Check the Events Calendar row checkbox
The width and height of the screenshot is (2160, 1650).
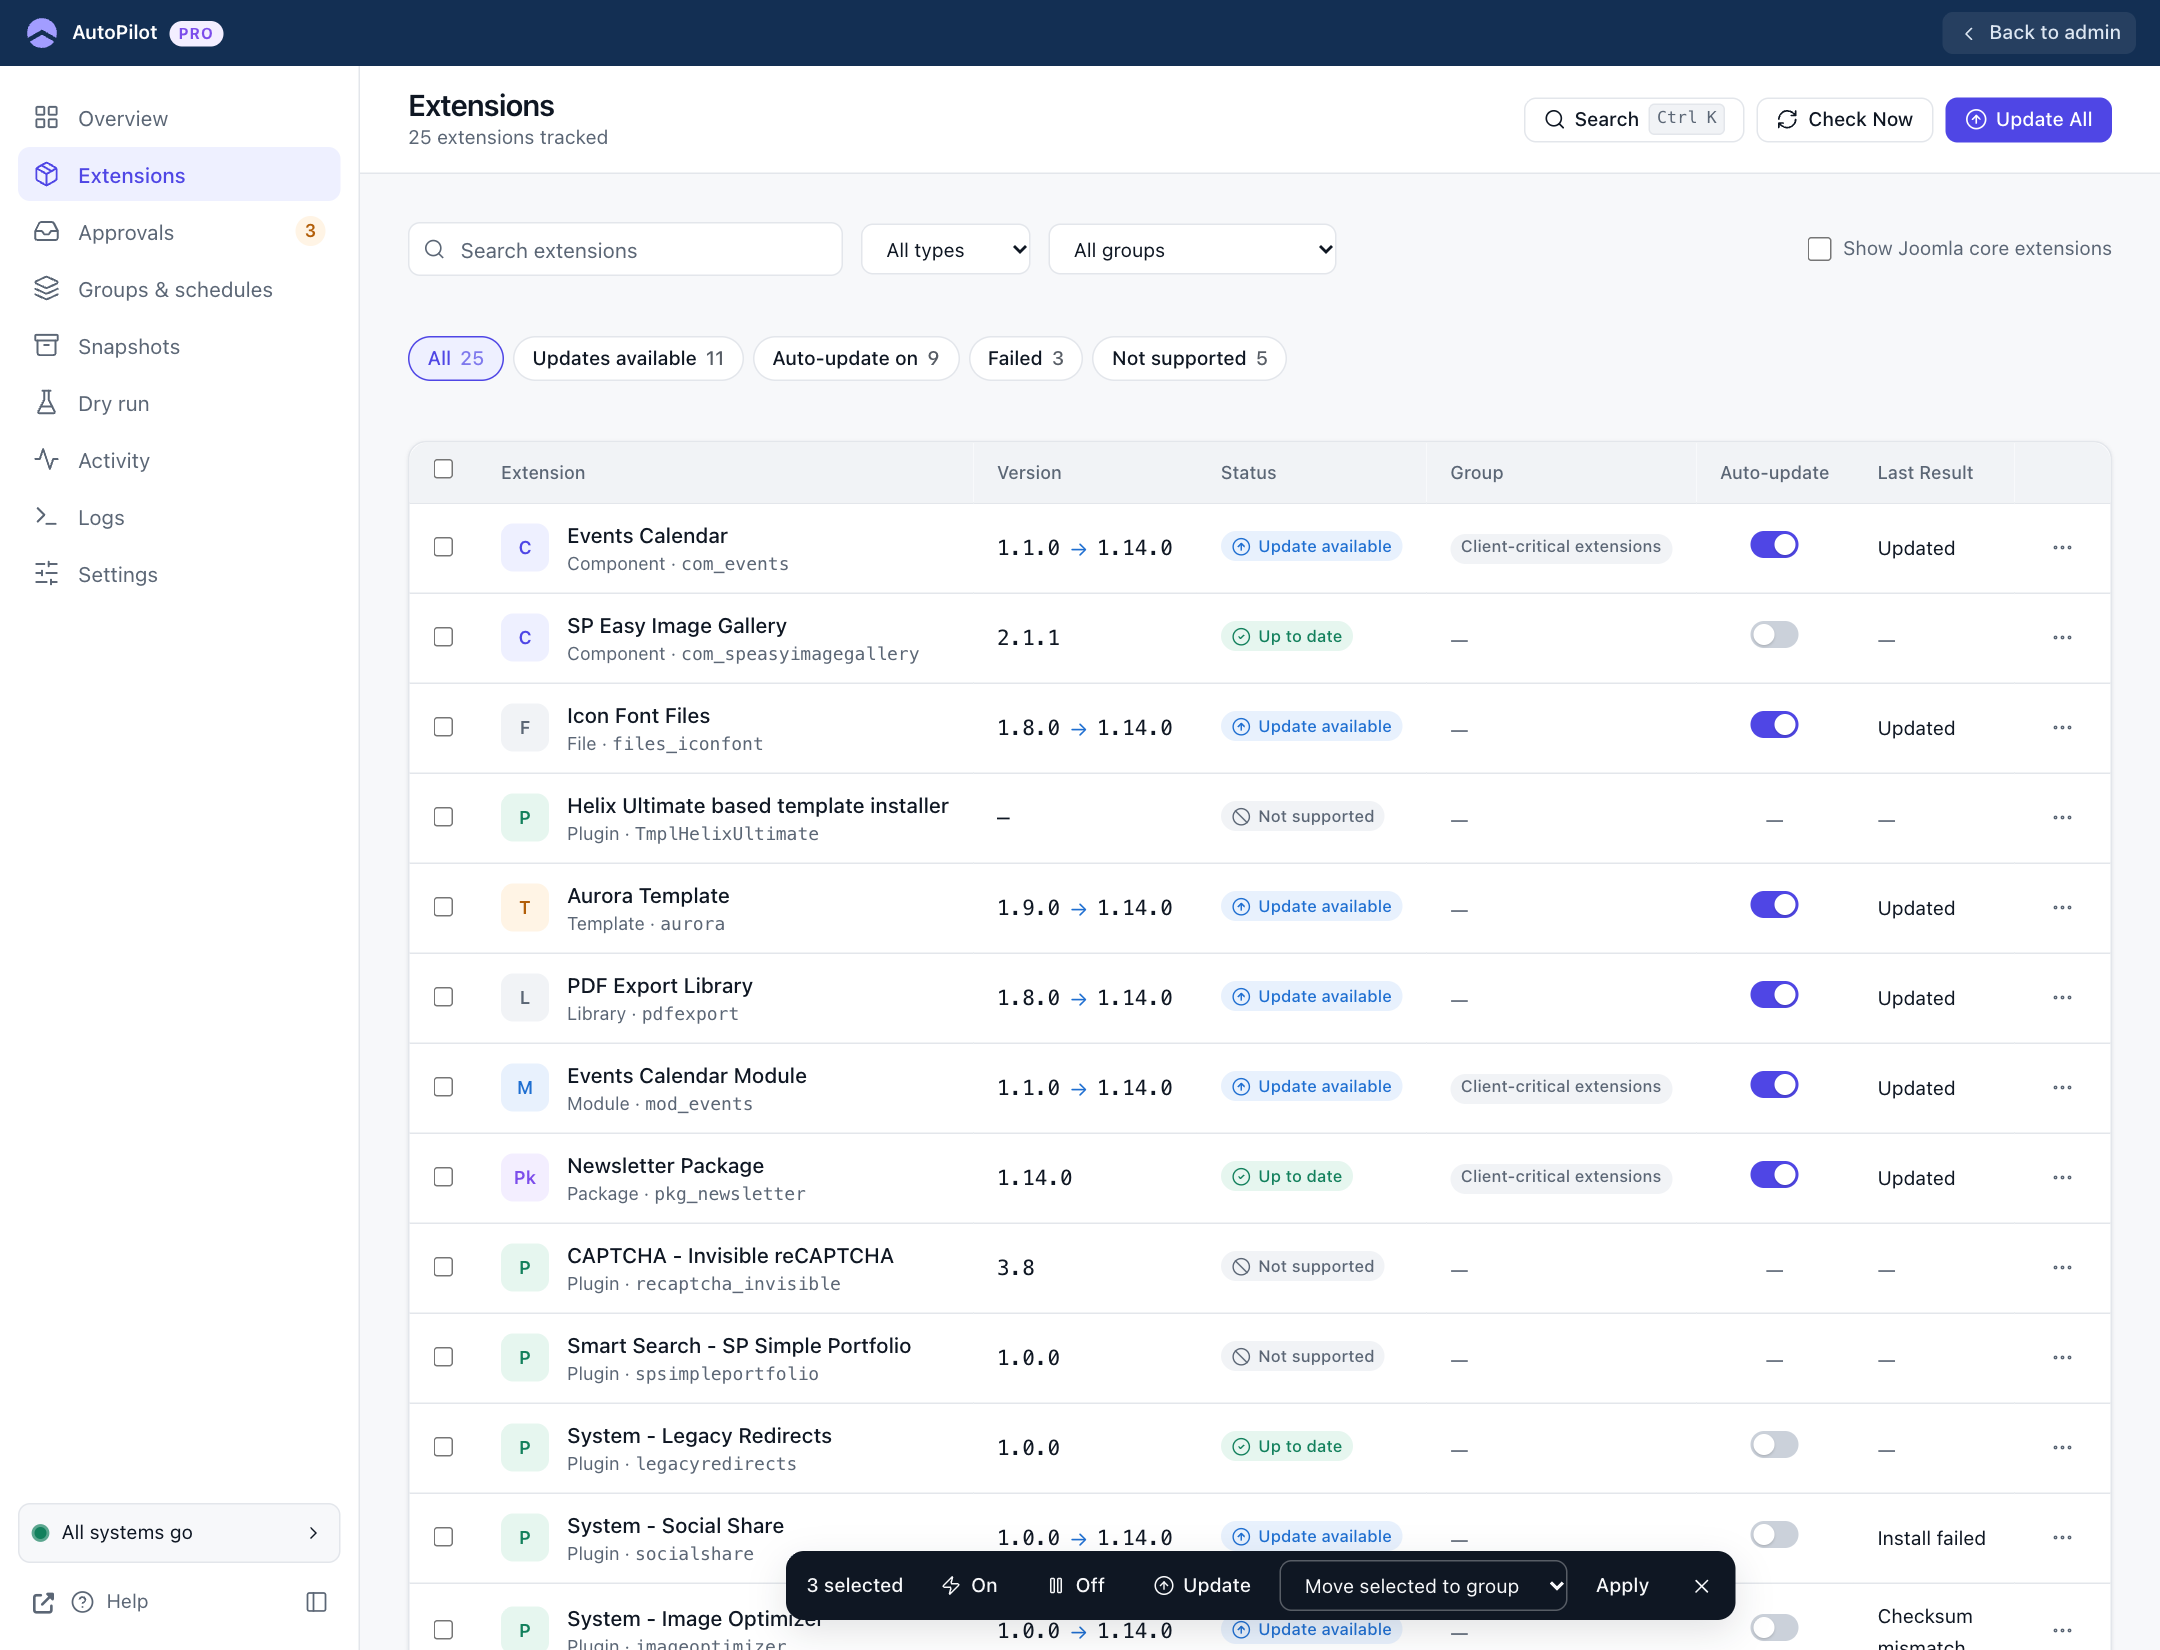pyautogui.click(x=443, y=547)
